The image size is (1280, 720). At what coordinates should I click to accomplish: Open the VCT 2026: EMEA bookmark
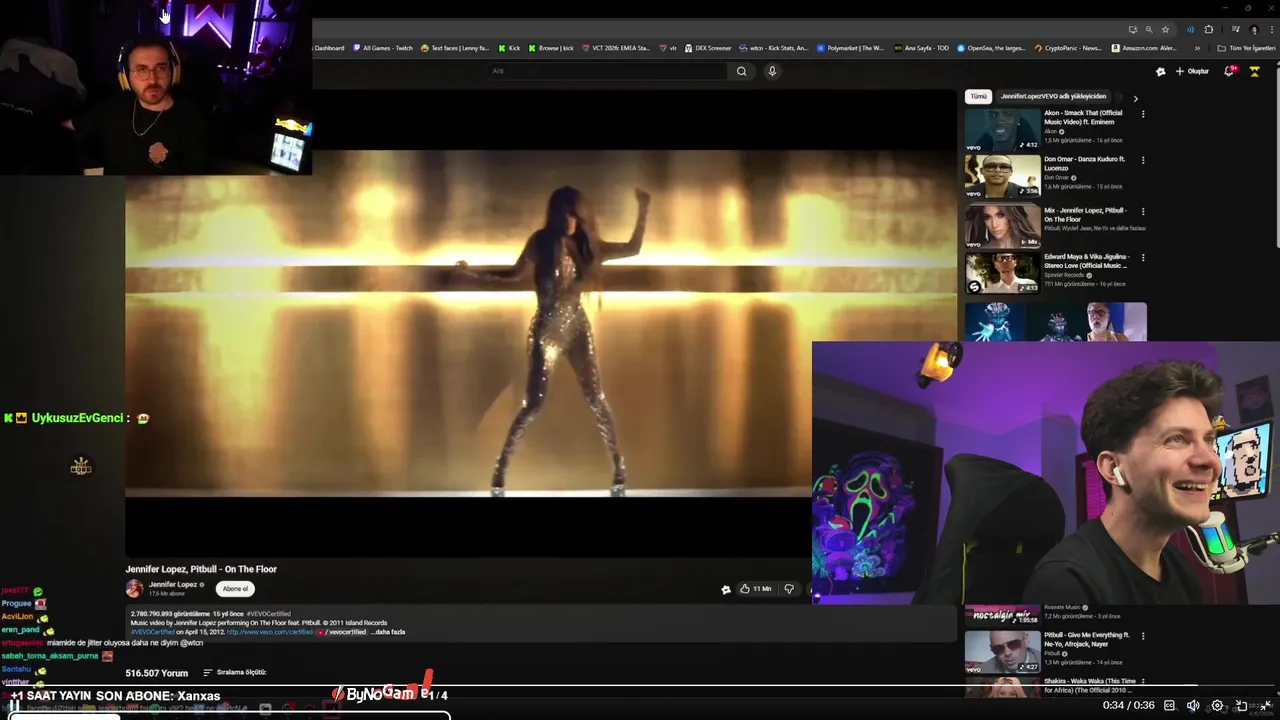(x=615, y=48)
